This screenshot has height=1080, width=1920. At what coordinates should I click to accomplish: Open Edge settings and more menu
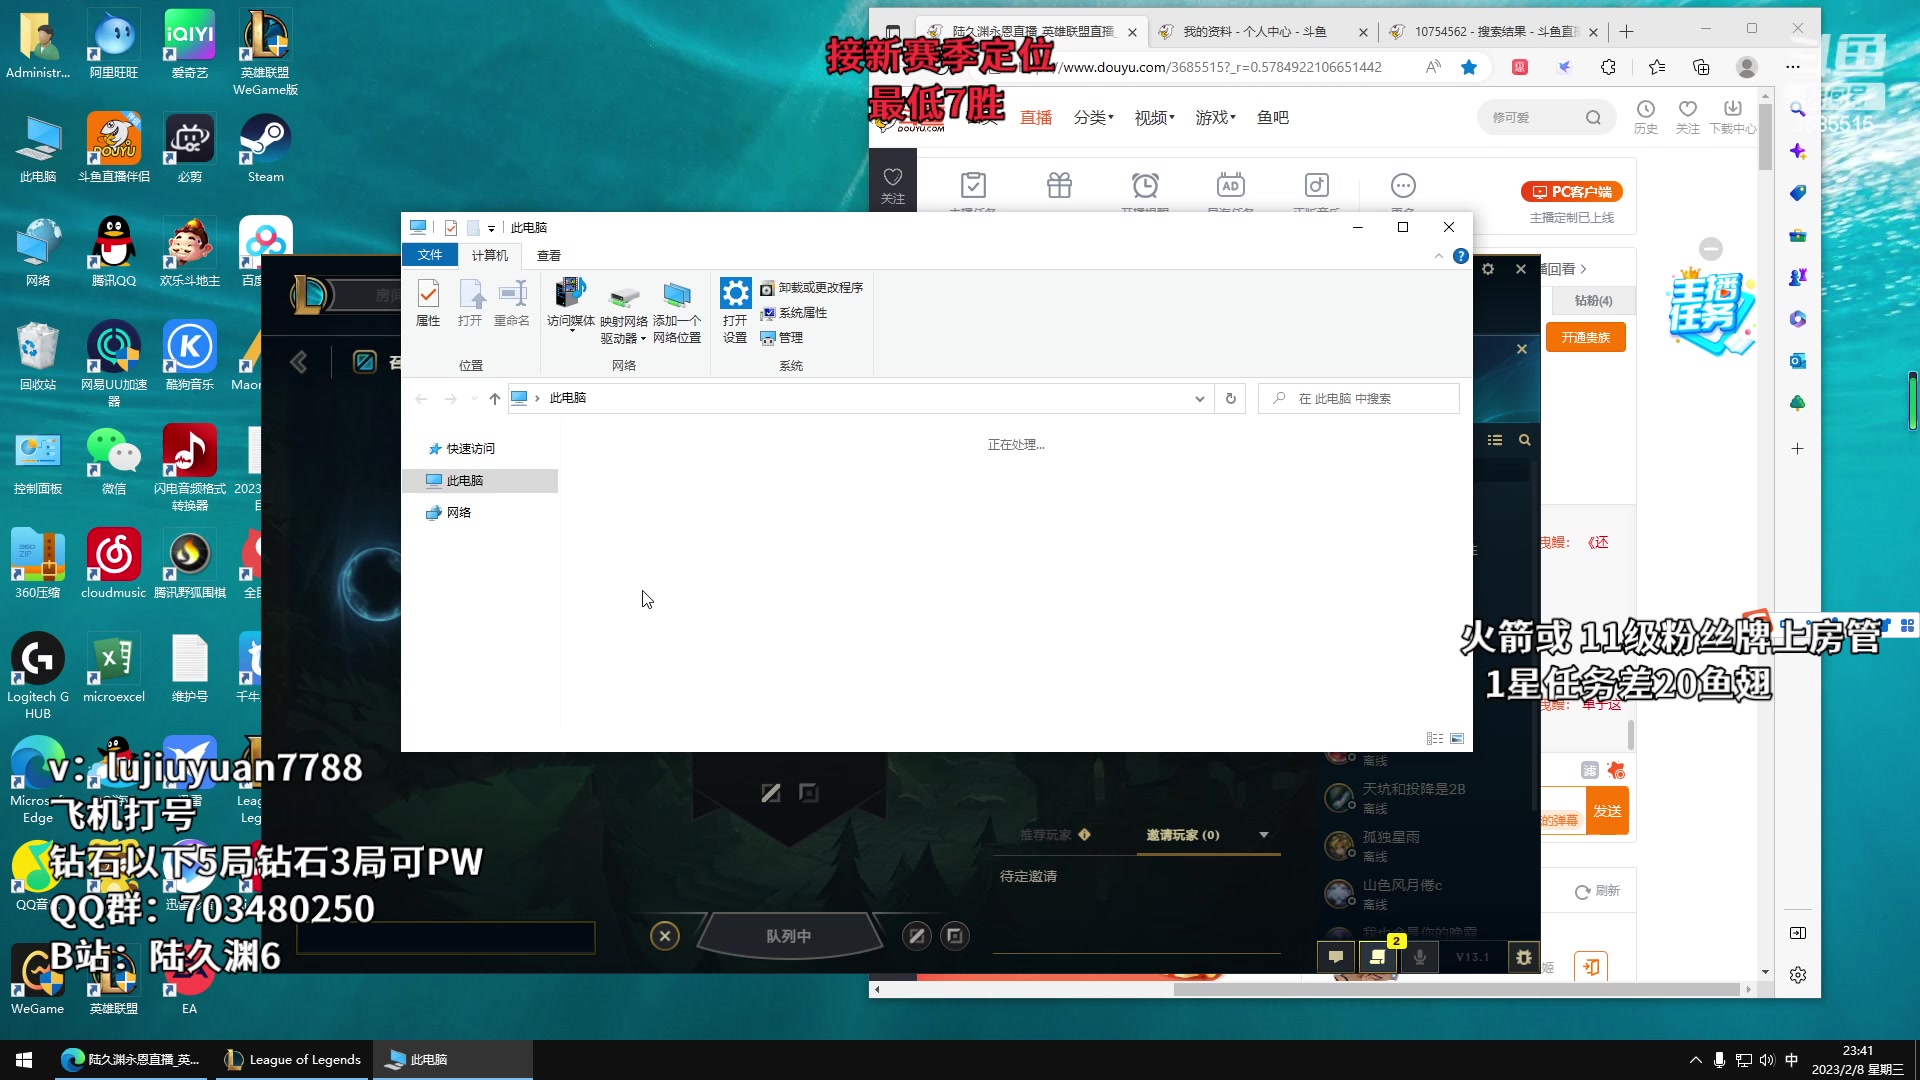tap(1793, 67)
